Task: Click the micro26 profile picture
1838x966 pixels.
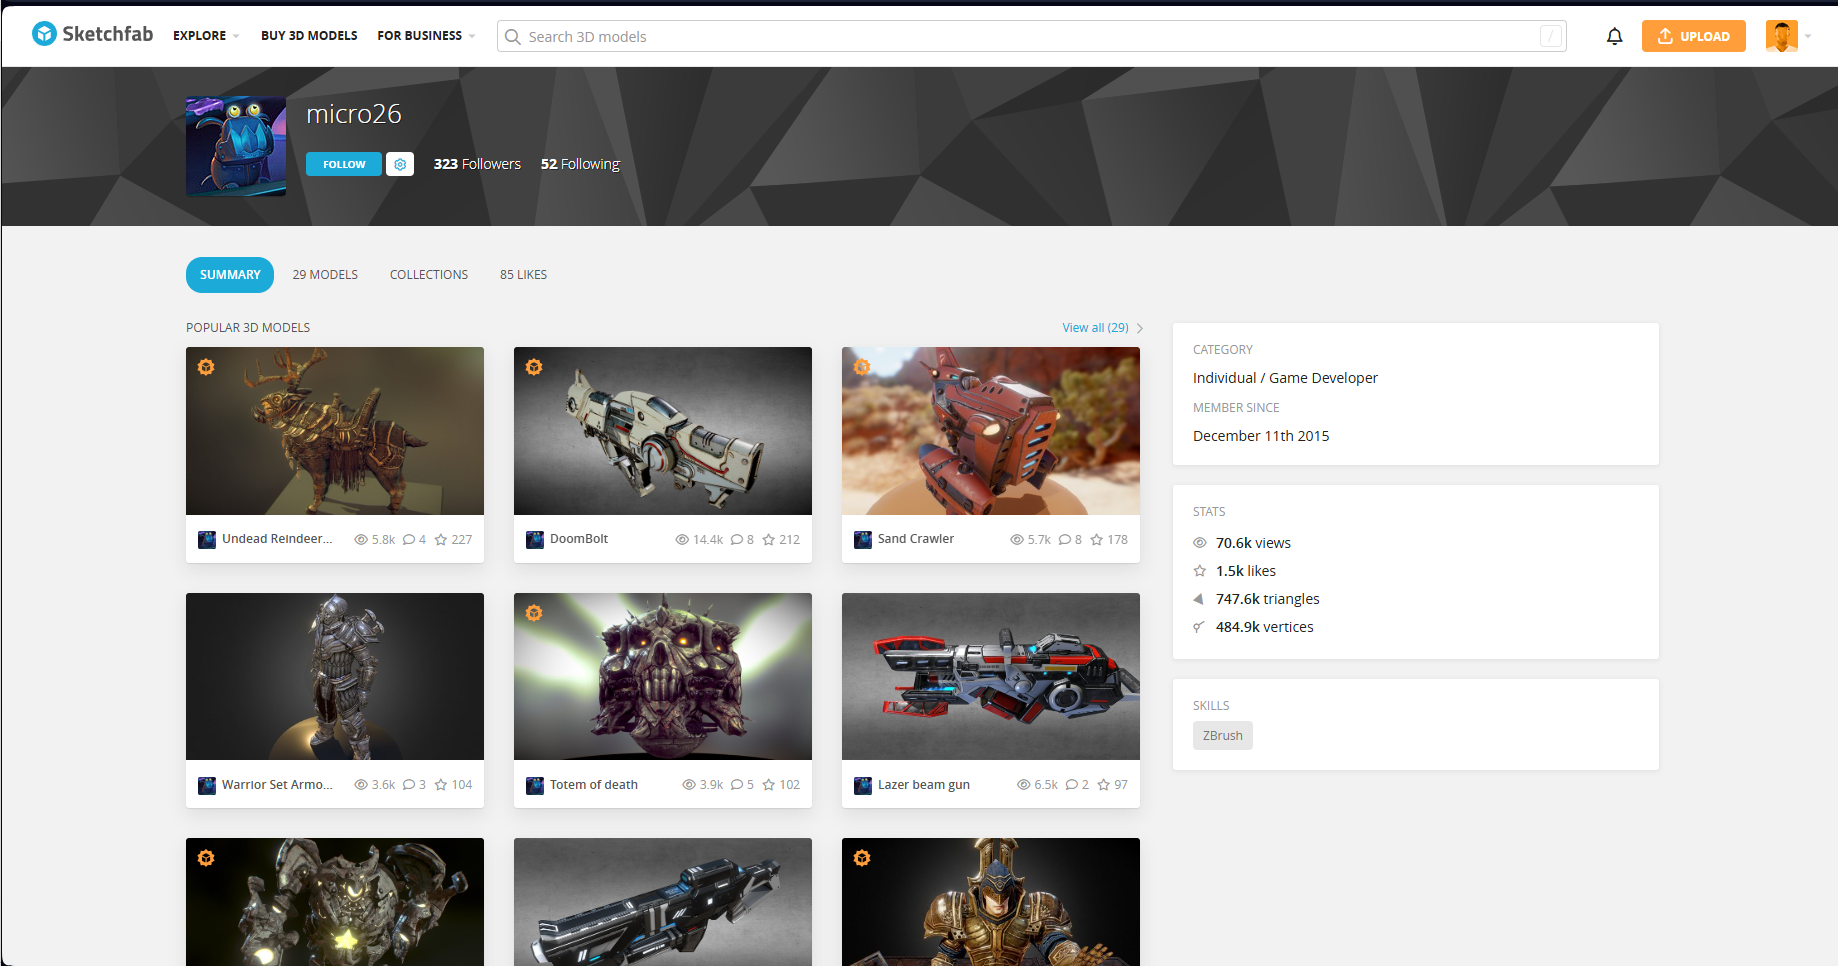Action: pyautogui.click(x=236, y=146)
